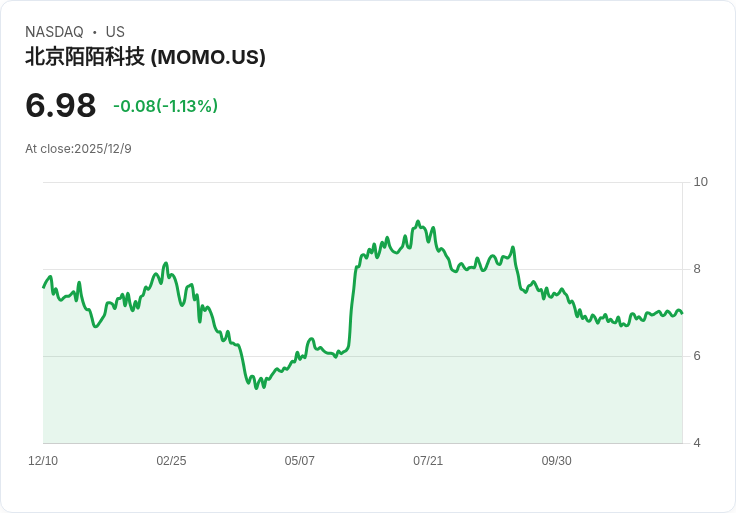736x513 pixels.
Task: Click the first data point on the chart line
Action: click(43, 287)
